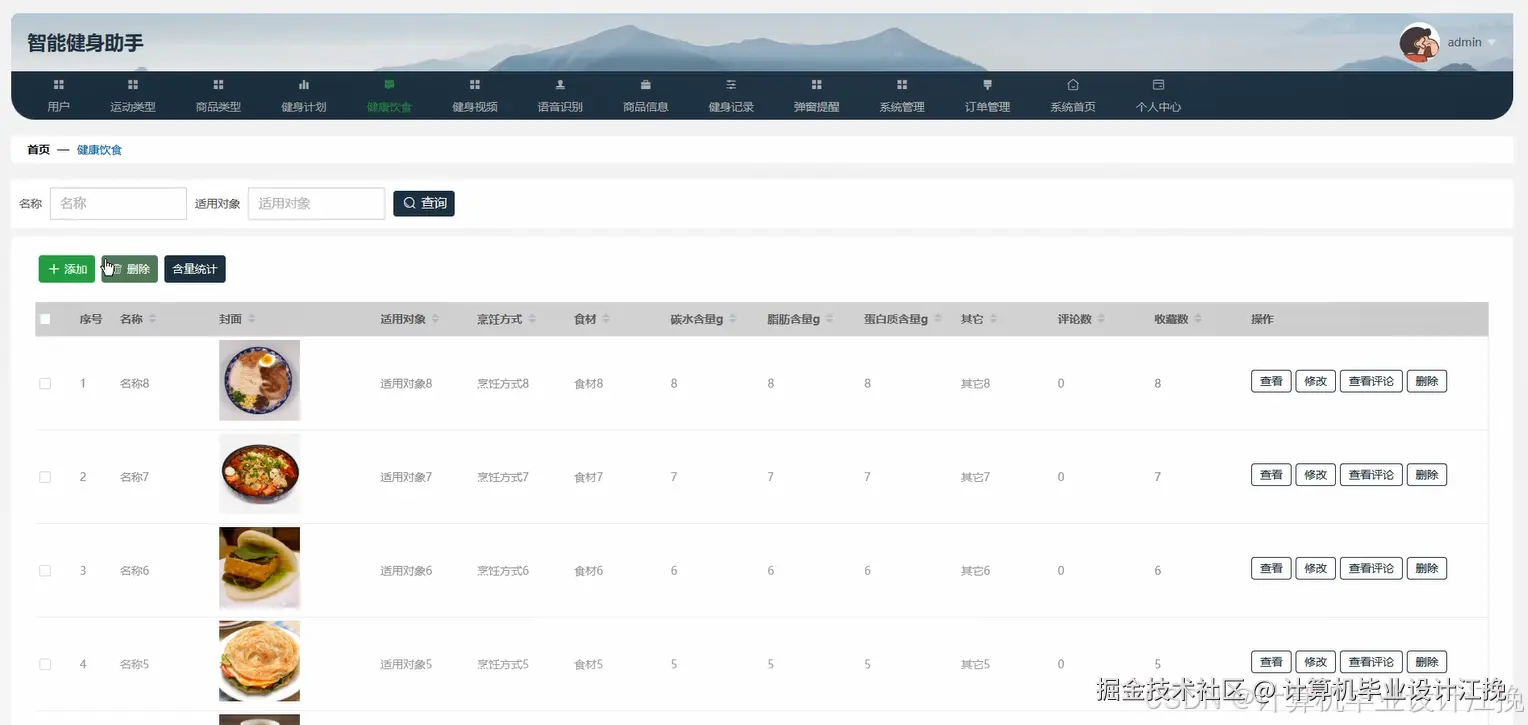1528x725 pixels.
Task: Click 查看评论 for row 名称7
Action: [1371, 475]
